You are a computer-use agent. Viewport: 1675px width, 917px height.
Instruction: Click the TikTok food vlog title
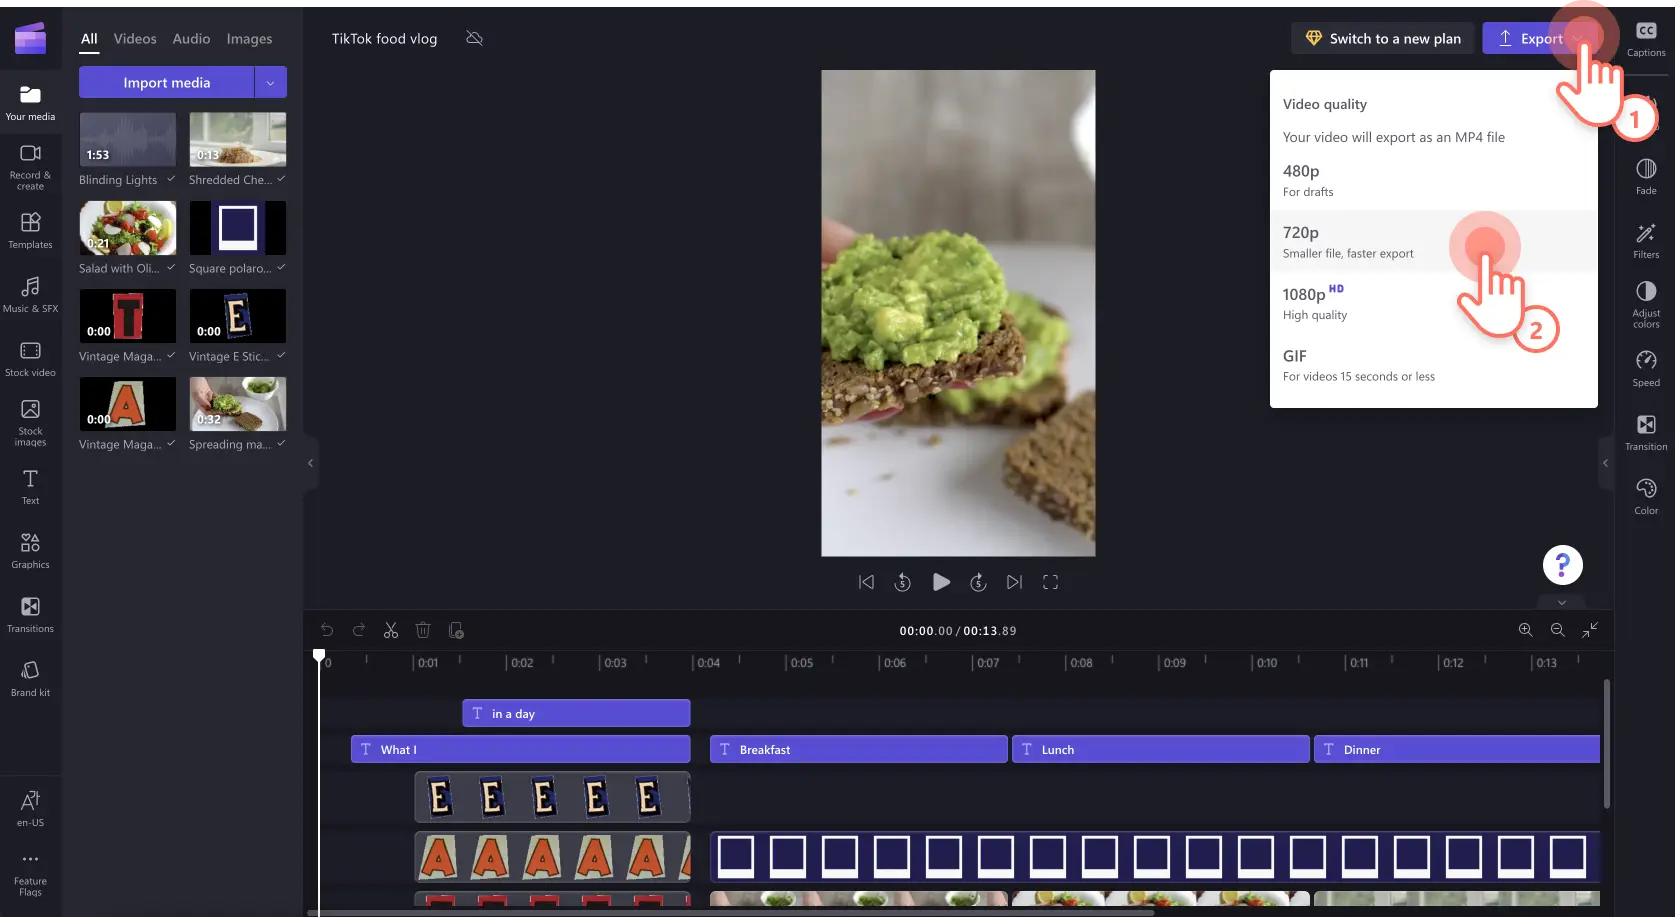(384, 38)
